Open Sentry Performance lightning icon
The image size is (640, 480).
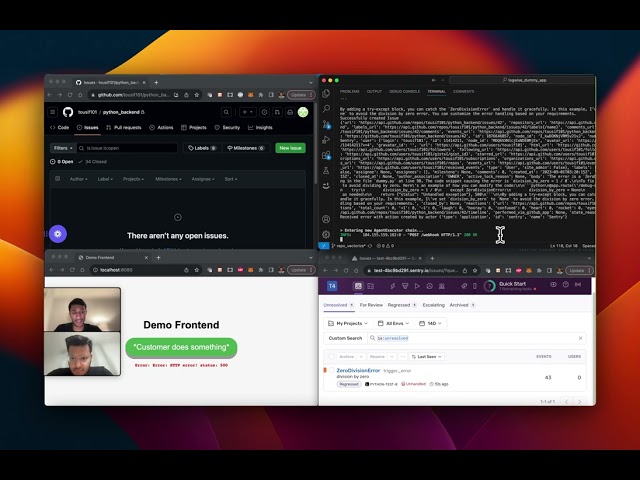point(393,286)
